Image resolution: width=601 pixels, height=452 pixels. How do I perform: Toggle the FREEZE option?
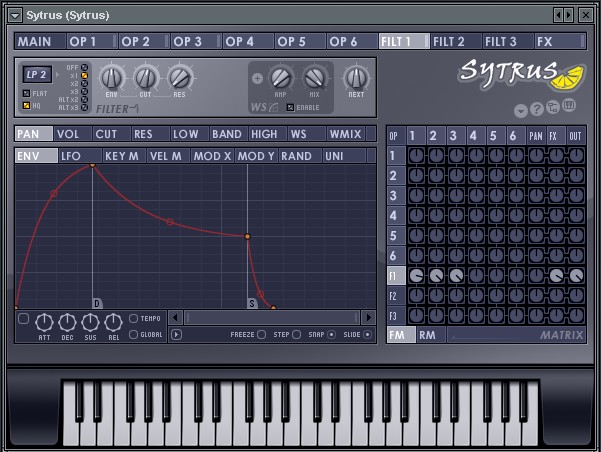261,335
